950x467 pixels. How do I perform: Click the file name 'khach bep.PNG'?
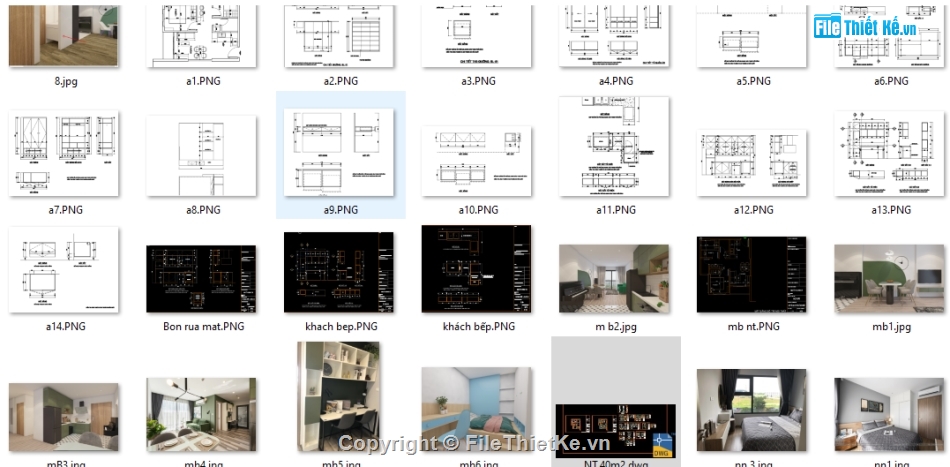[341, 326]
